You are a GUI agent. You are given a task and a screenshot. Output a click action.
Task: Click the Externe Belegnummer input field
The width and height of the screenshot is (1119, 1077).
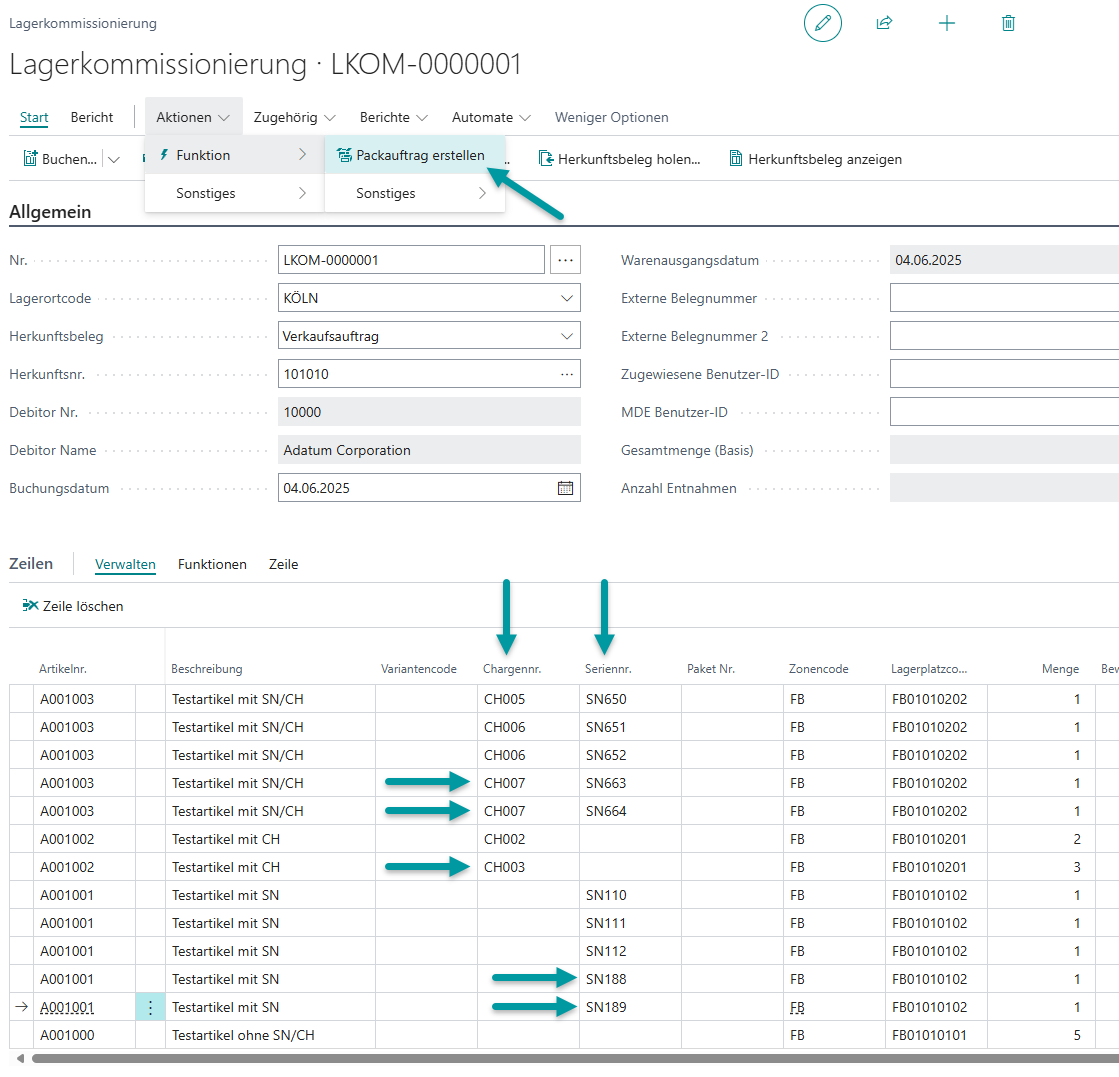pyautogui.click(x=1003, y=298)
